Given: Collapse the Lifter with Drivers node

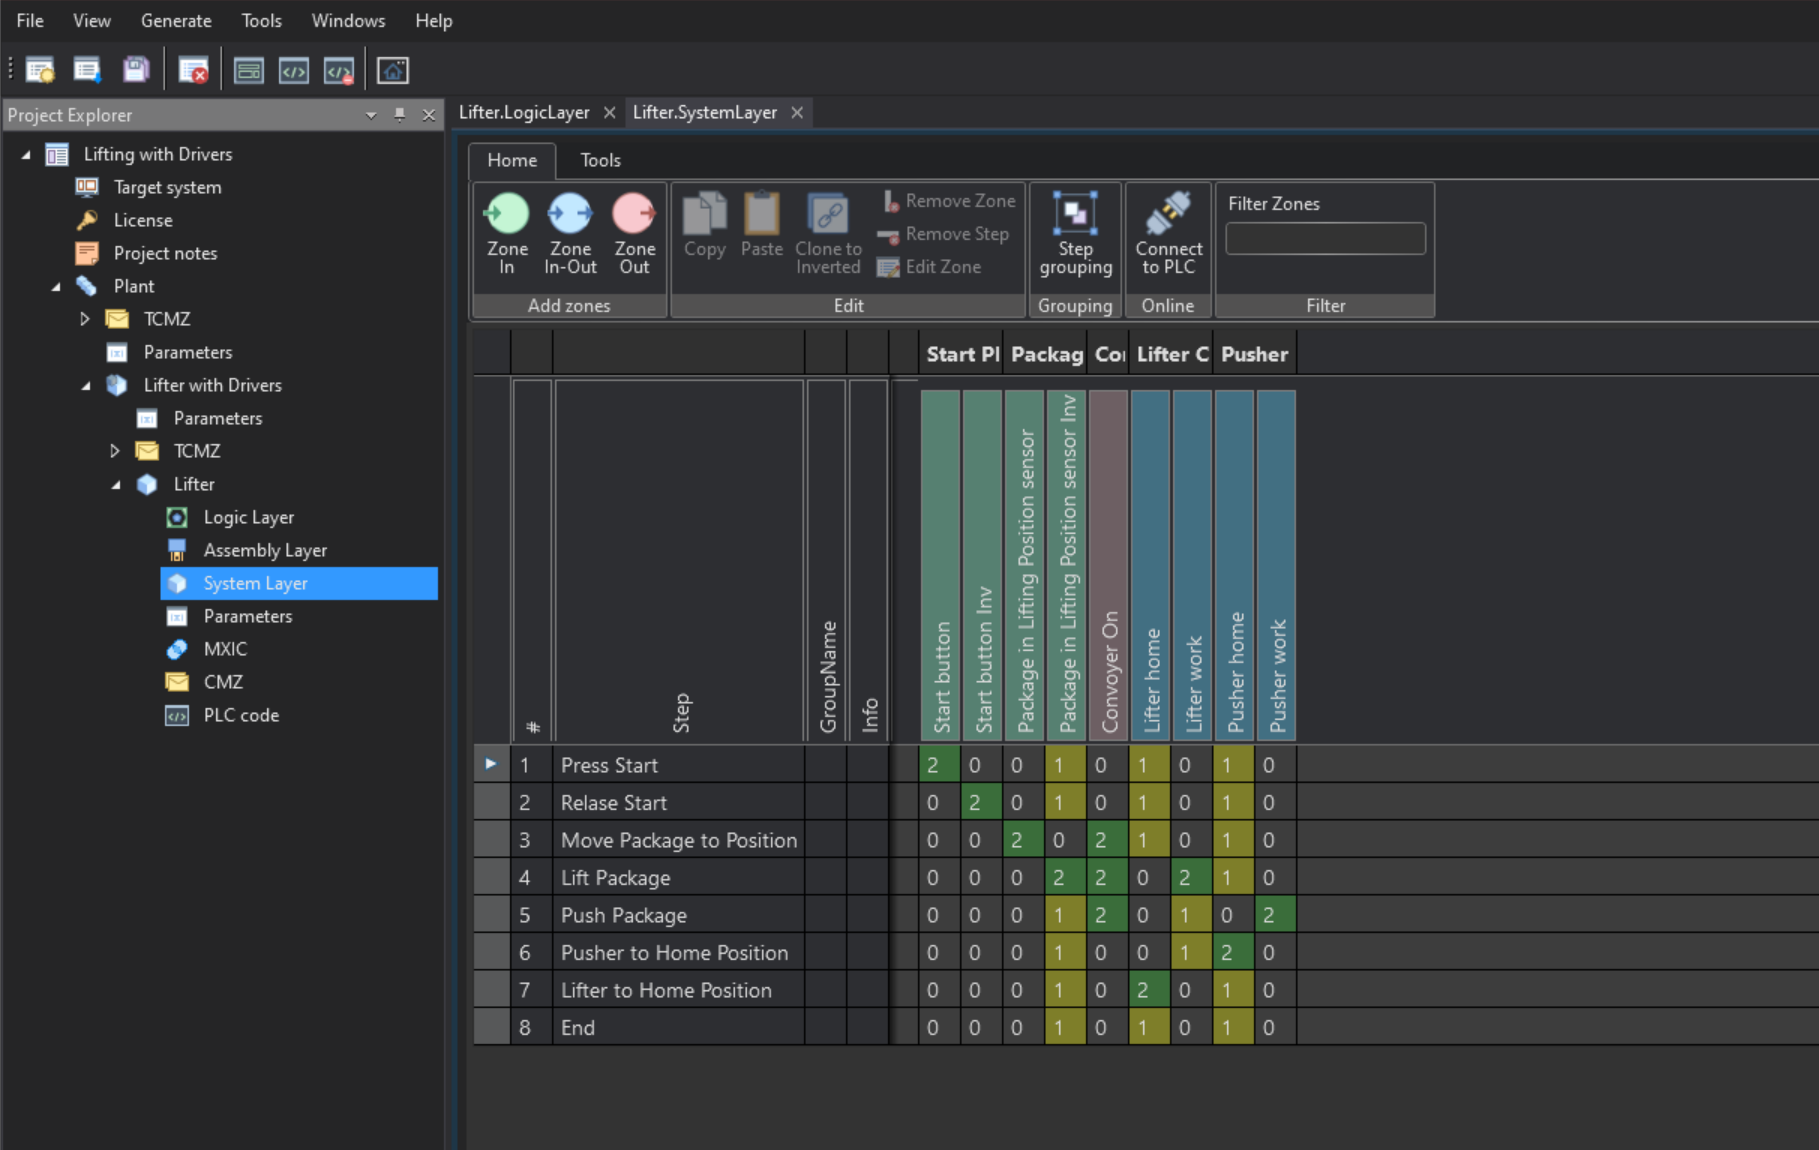Looking at the screenshot, I should (x=86, y=386).
